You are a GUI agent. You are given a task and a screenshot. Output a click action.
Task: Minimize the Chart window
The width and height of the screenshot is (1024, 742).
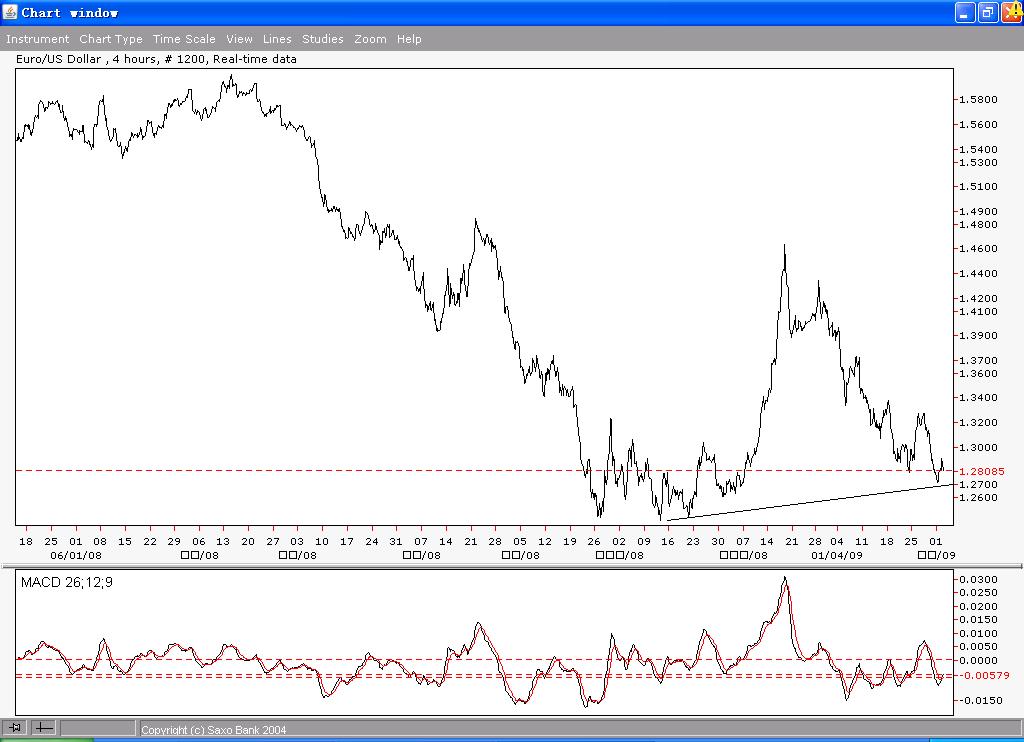point(965,12)
